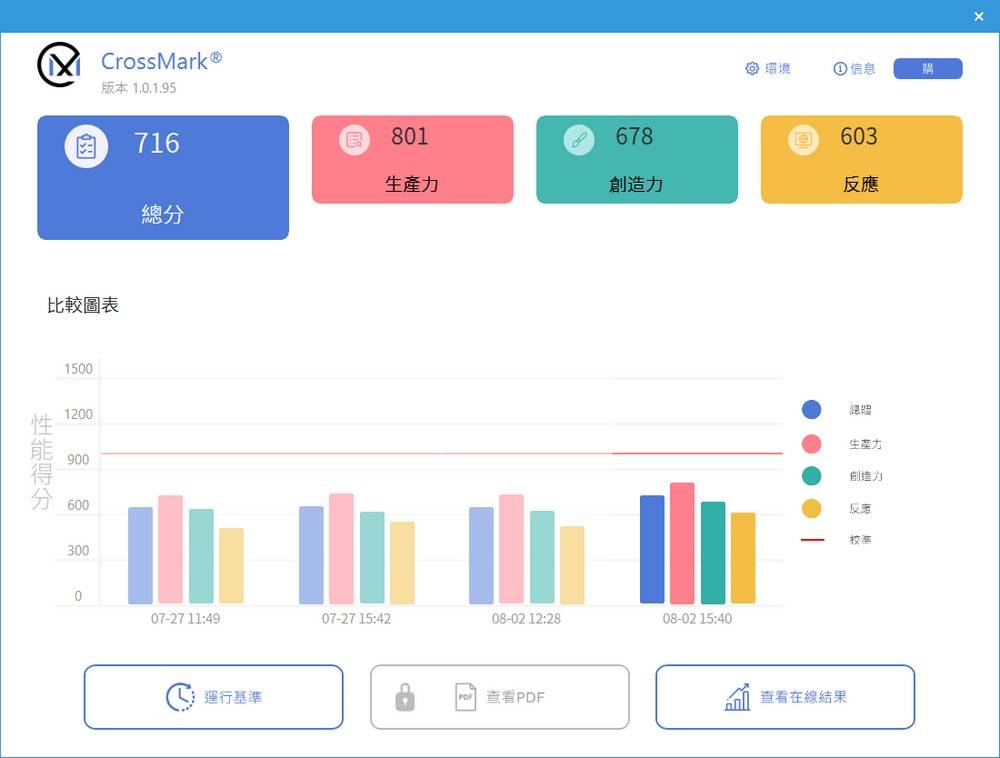Click the 07-27 11:49 run label

click(x=186, y=618)
